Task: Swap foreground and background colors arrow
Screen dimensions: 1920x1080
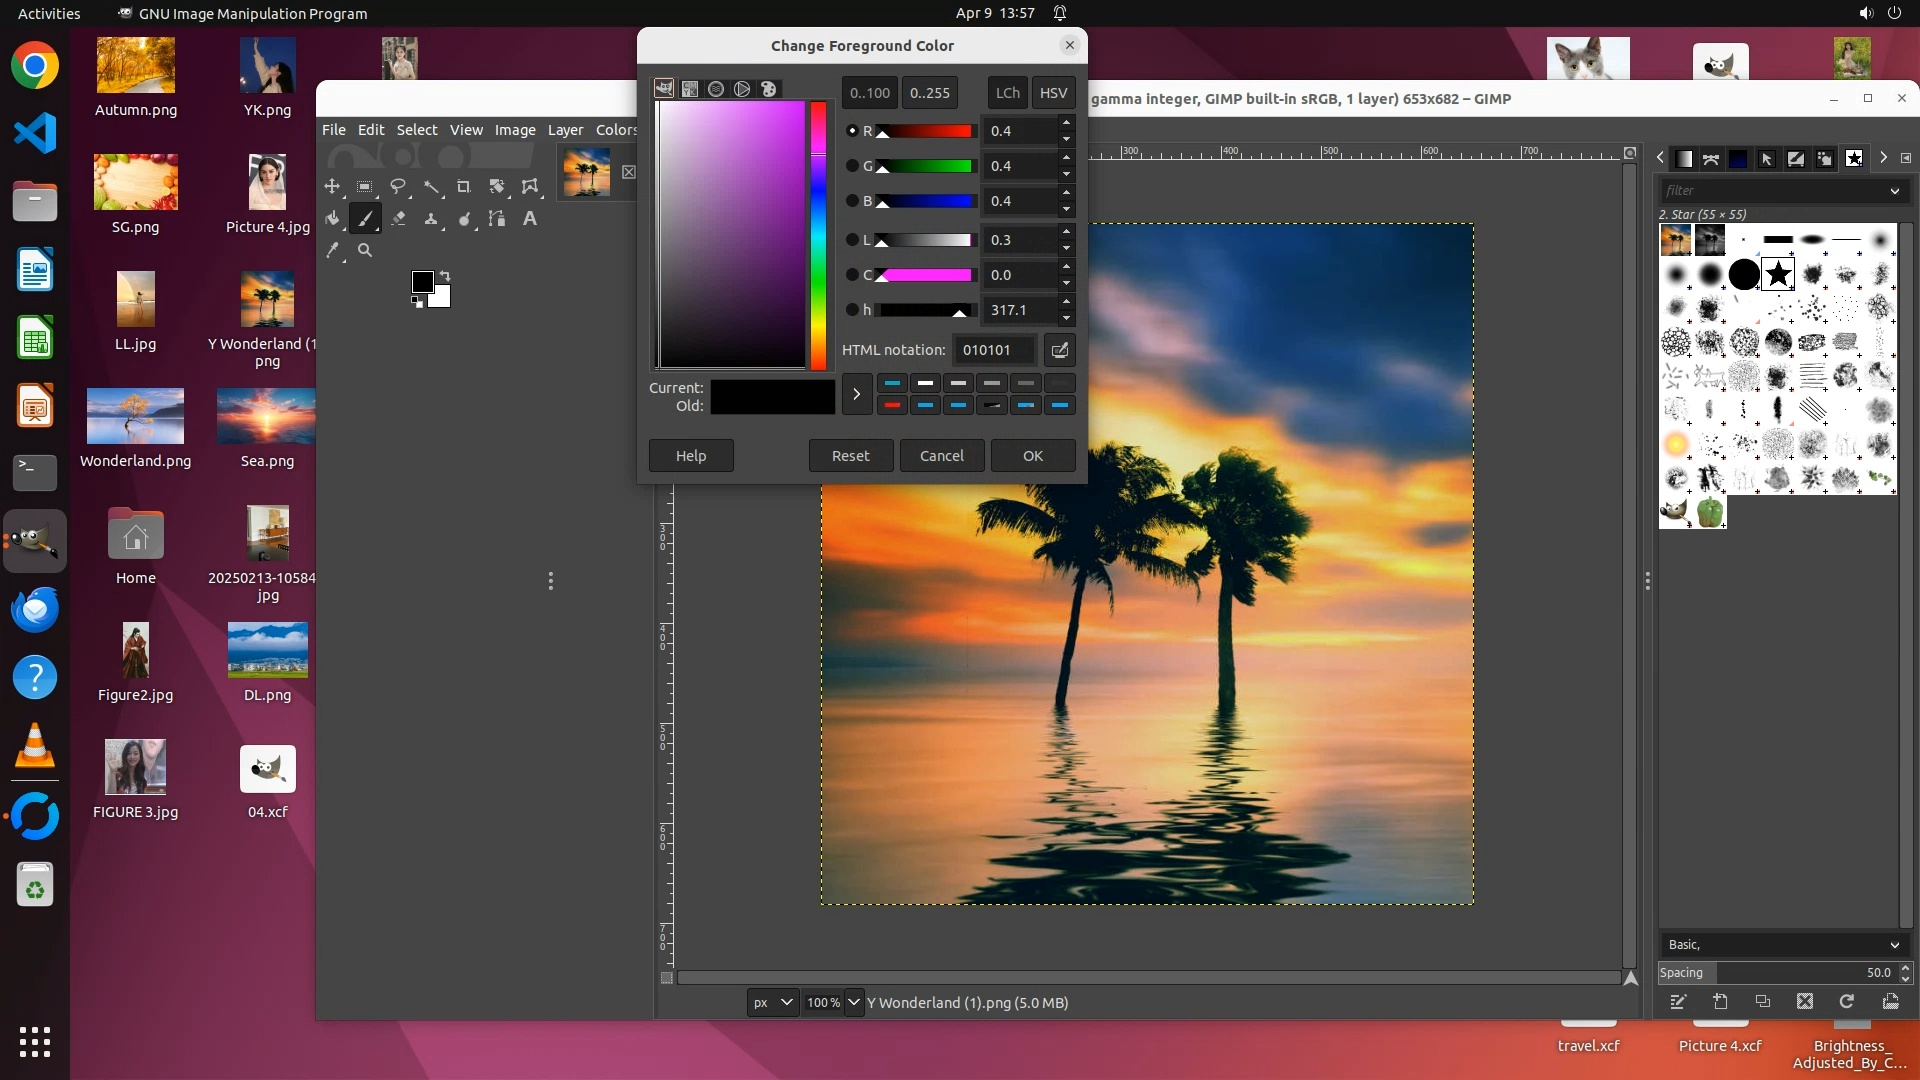Action: coord(445,275)
